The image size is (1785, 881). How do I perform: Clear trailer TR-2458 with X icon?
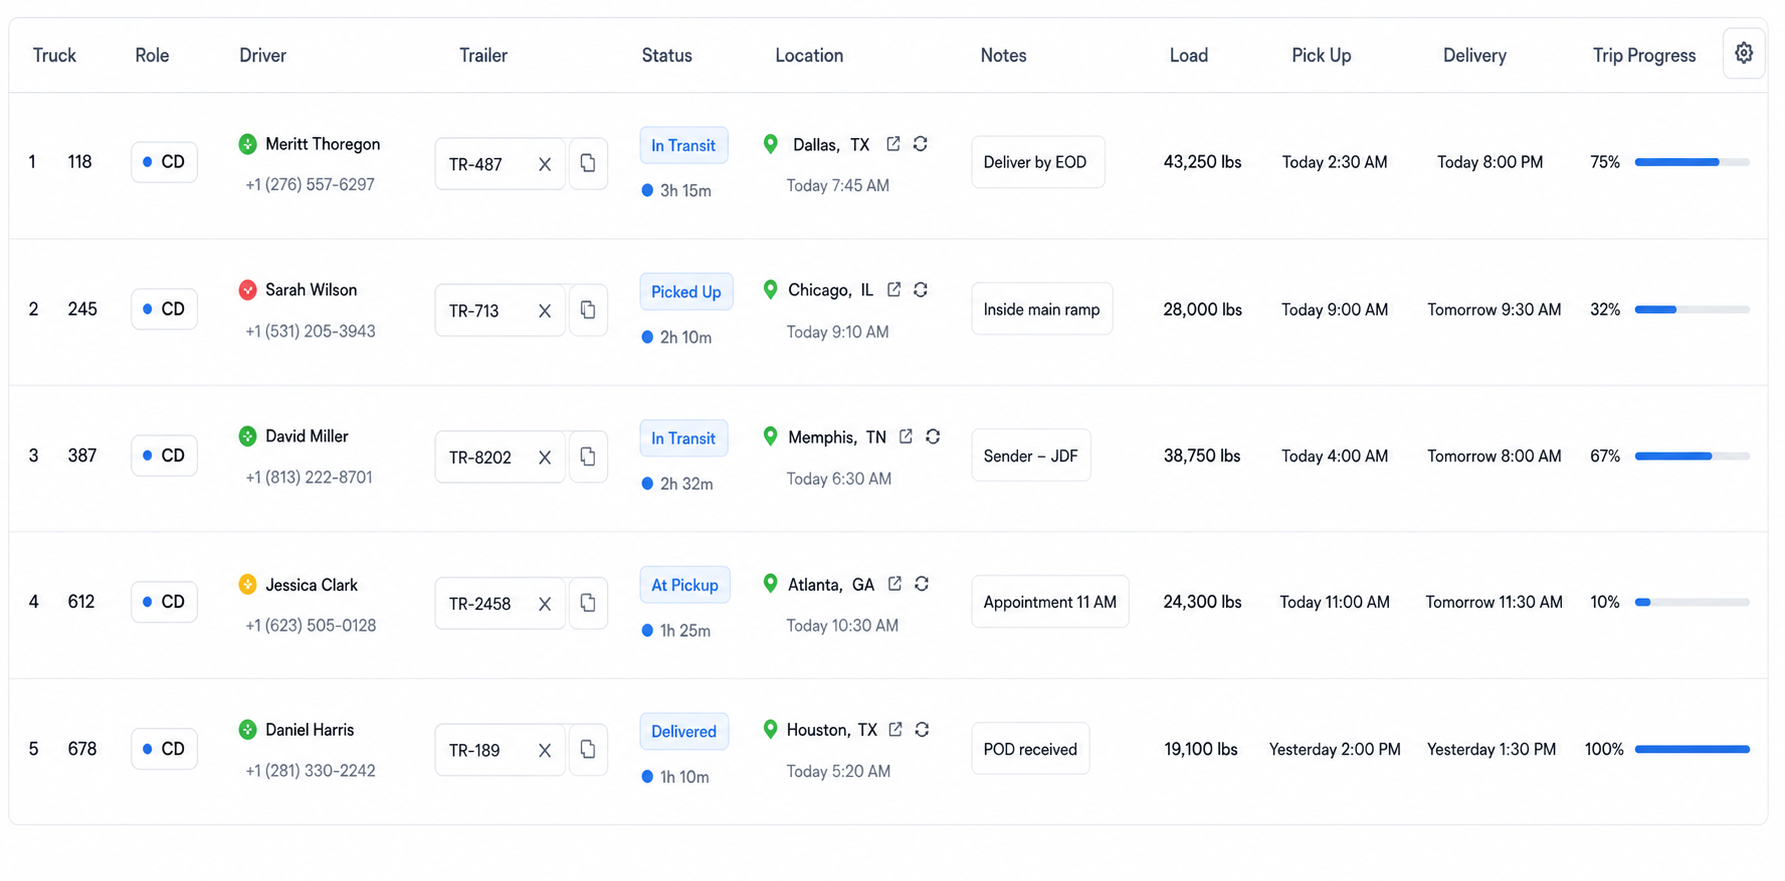point(544,604)
